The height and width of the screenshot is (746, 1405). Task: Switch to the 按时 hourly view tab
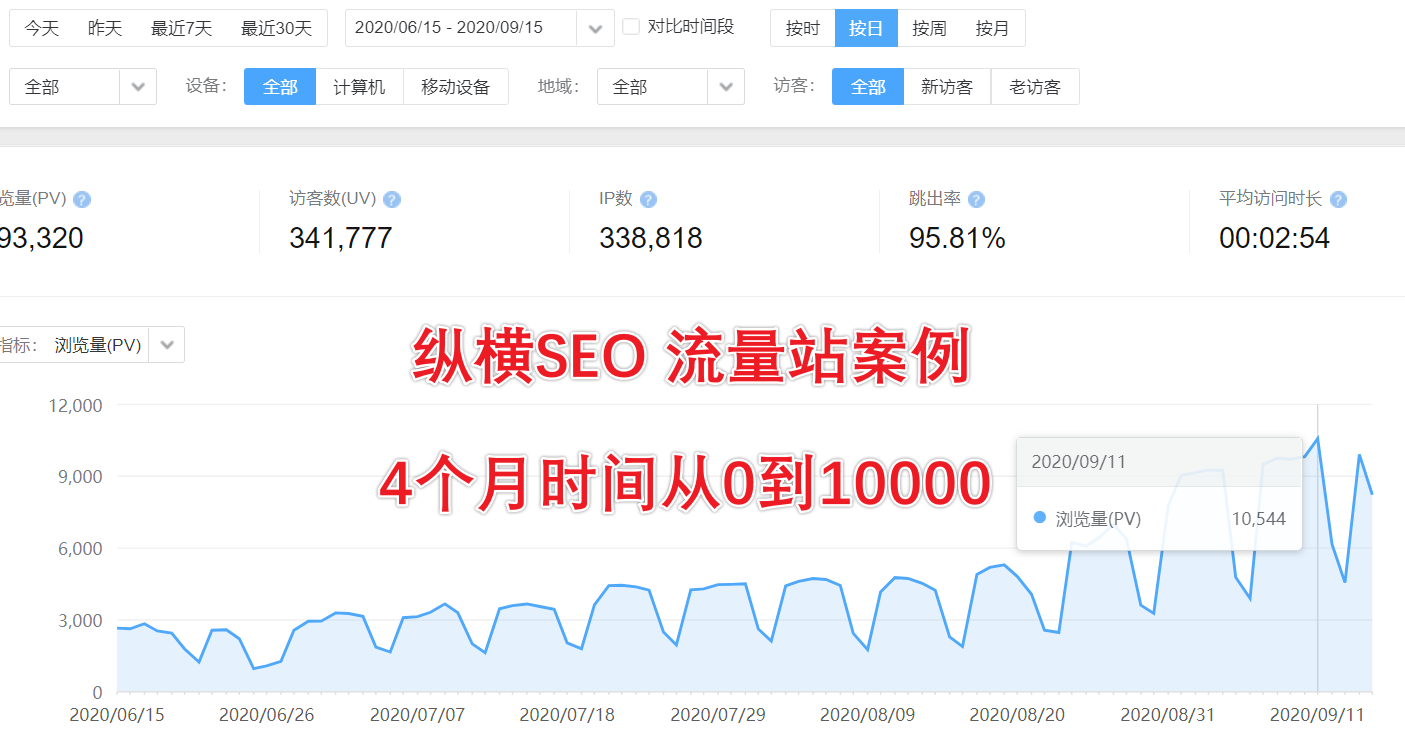[802, 28]
